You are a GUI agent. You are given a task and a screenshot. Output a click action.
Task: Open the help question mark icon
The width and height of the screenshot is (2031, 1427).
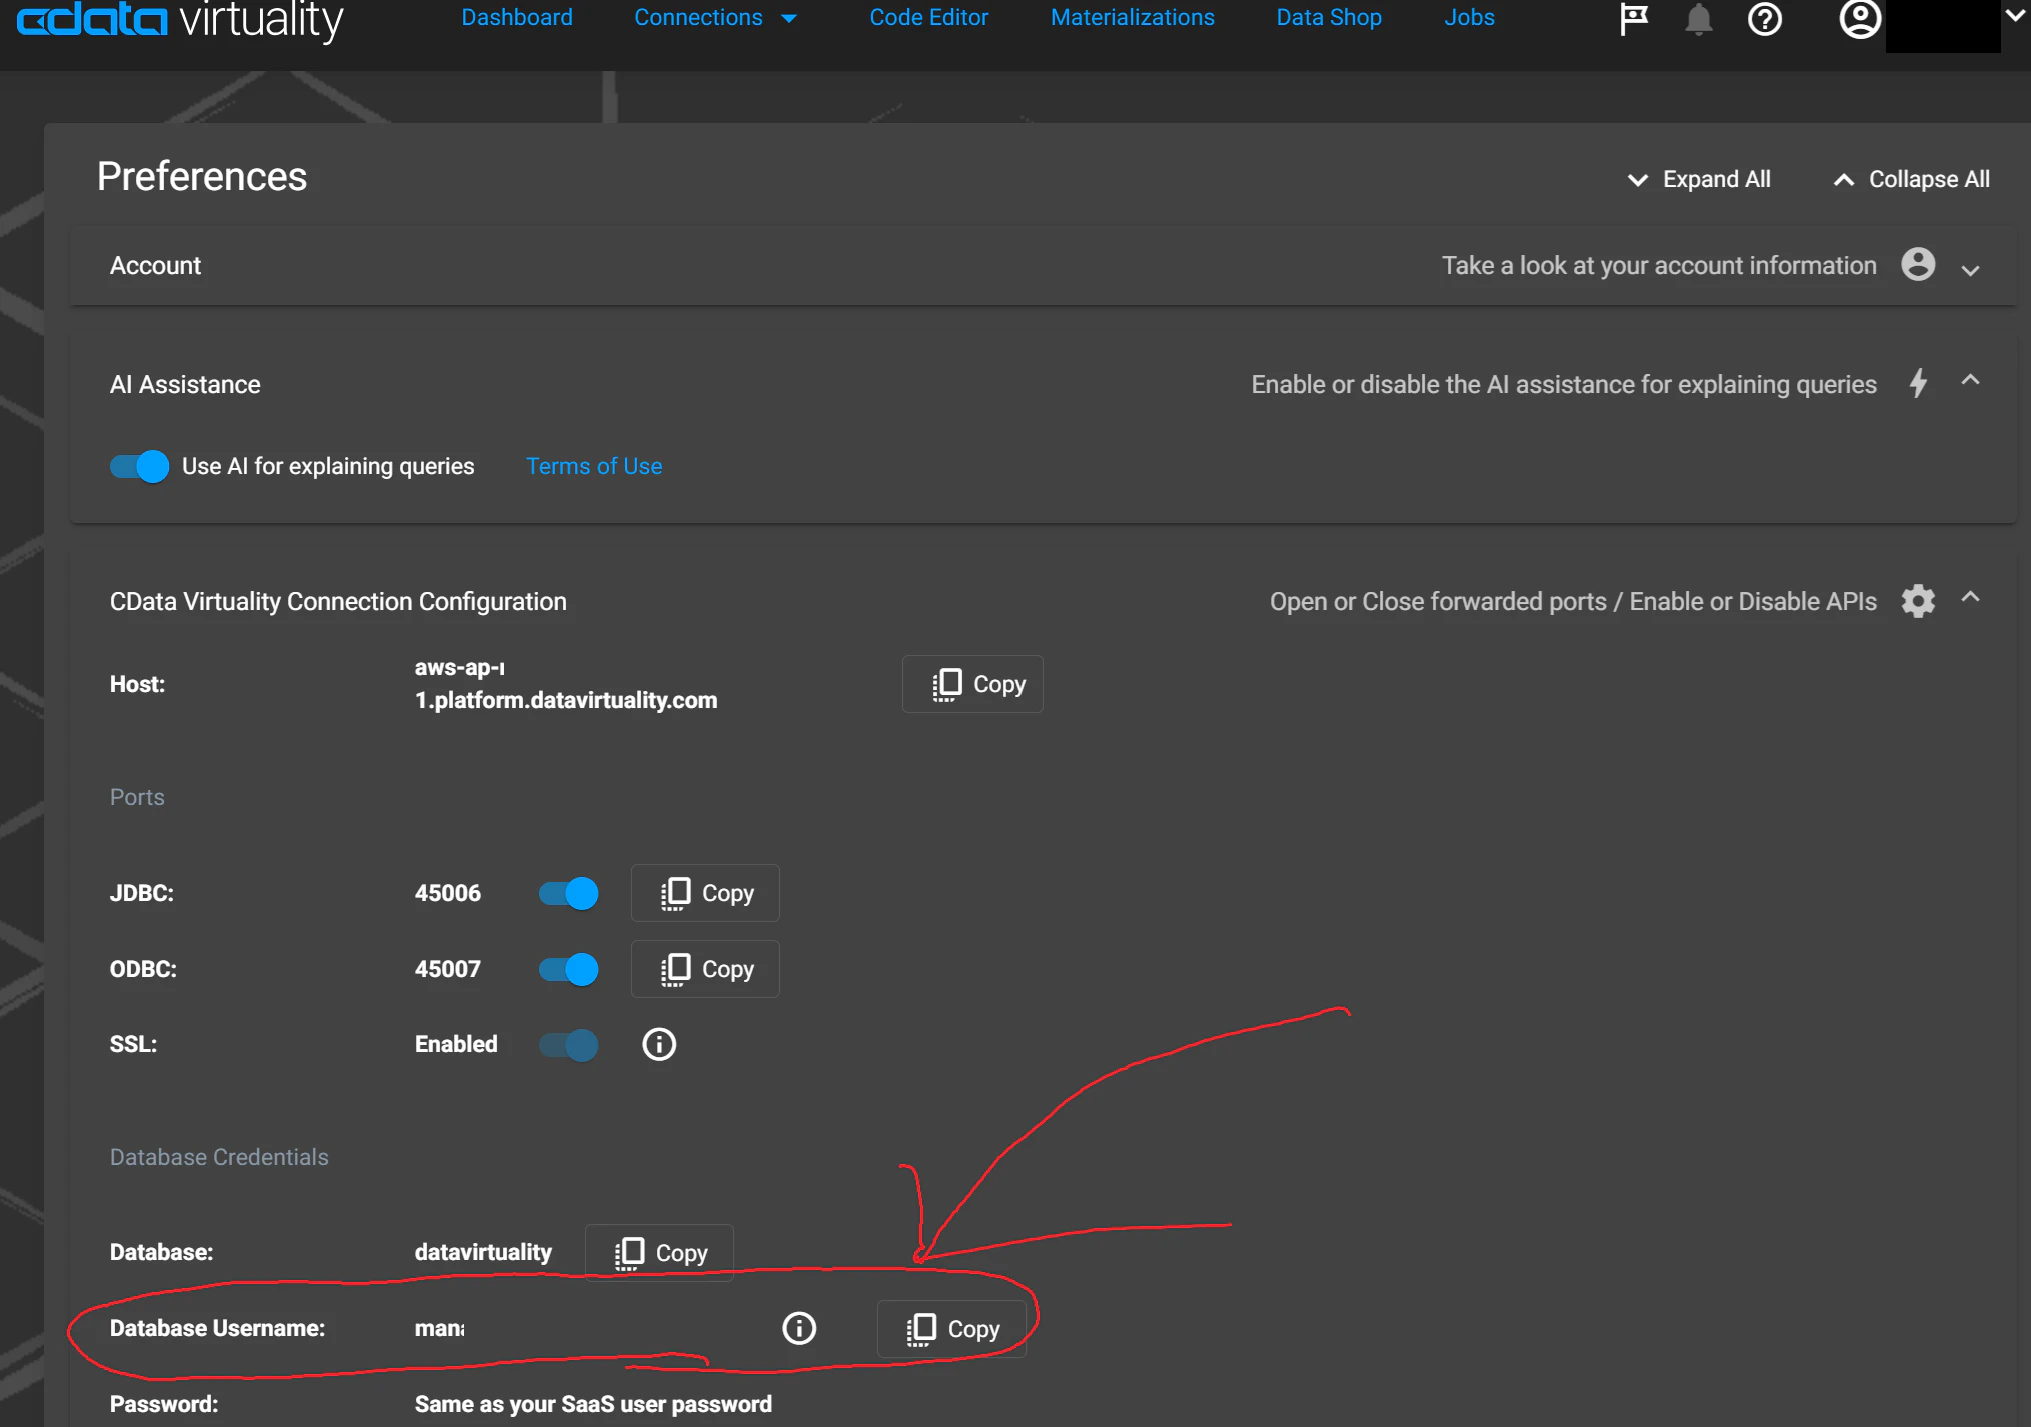pyautogui.click(x=1765, y=18)
